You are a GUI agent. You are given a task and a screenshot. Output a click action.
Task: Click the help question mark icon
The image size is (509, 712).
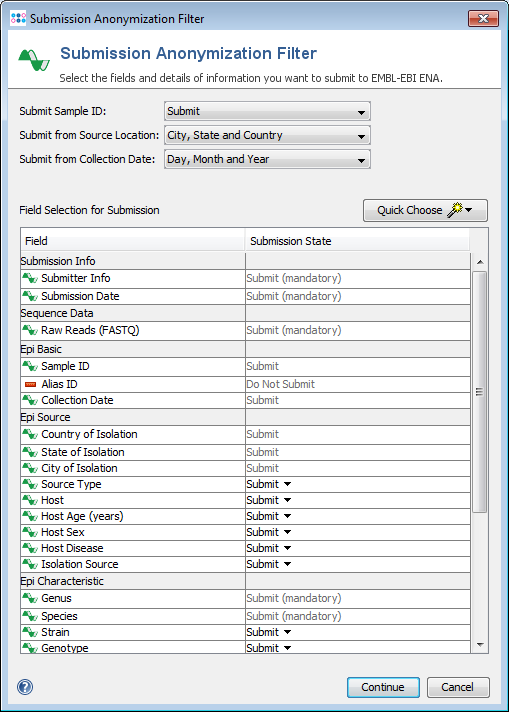25,687
